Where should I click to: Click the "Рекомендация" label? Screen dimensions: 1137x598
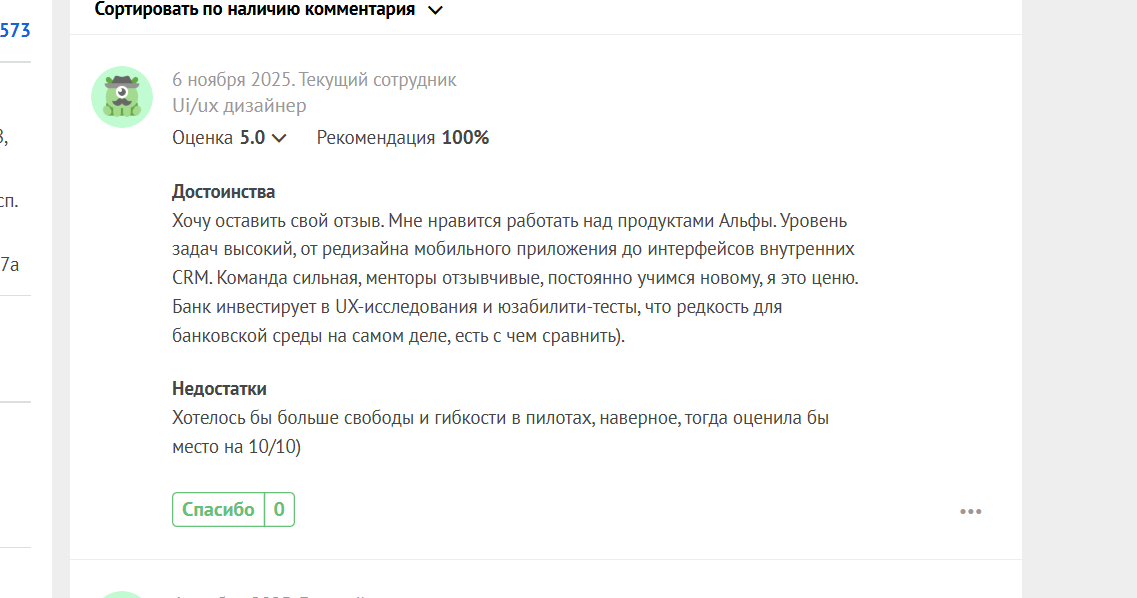click(376, 138)
